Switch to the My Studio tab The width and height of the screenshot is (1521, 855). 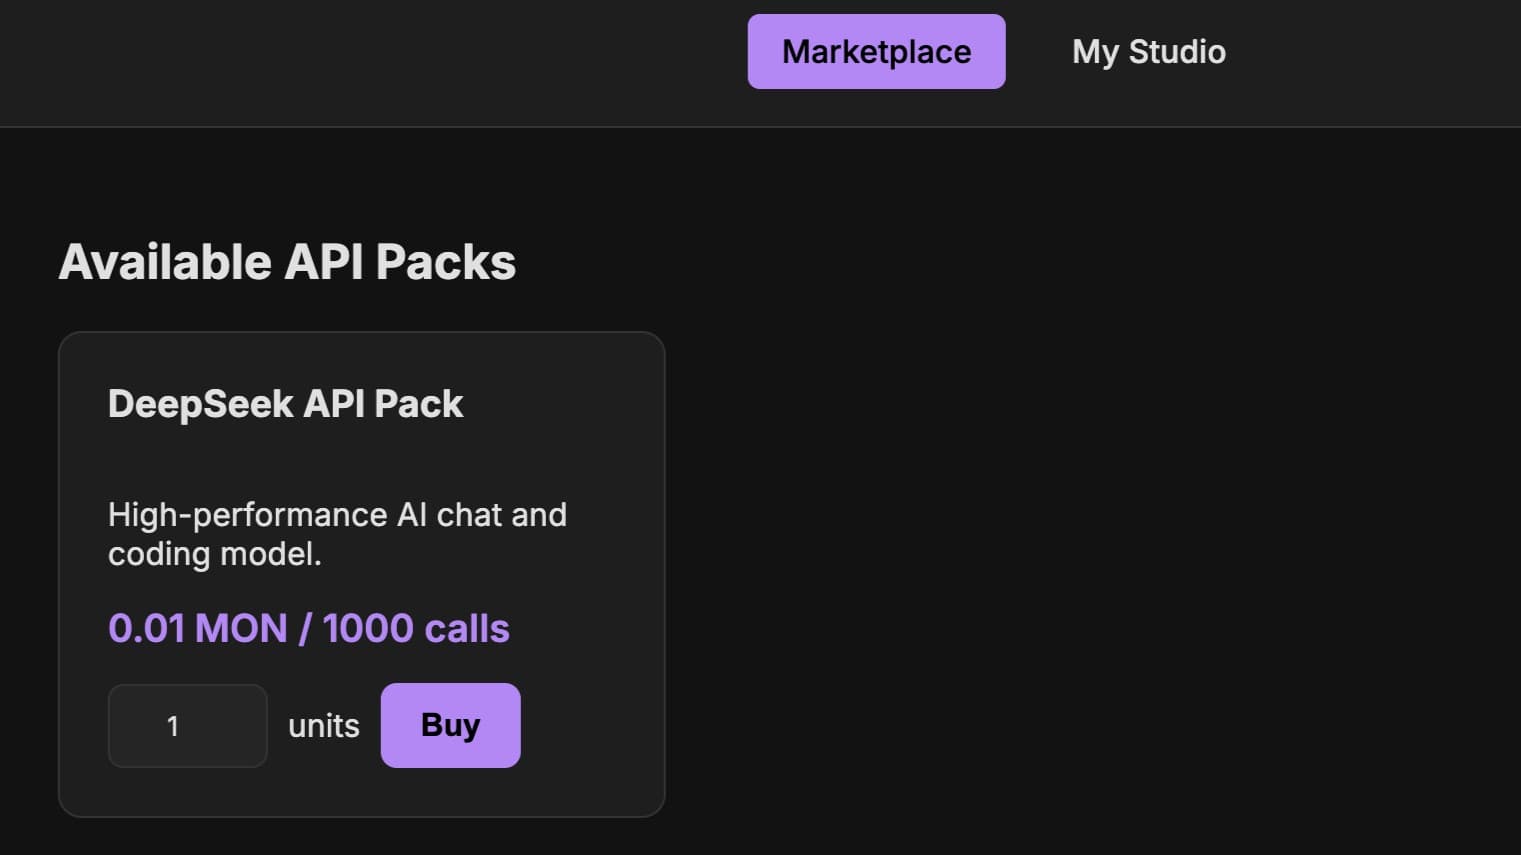1148,52
